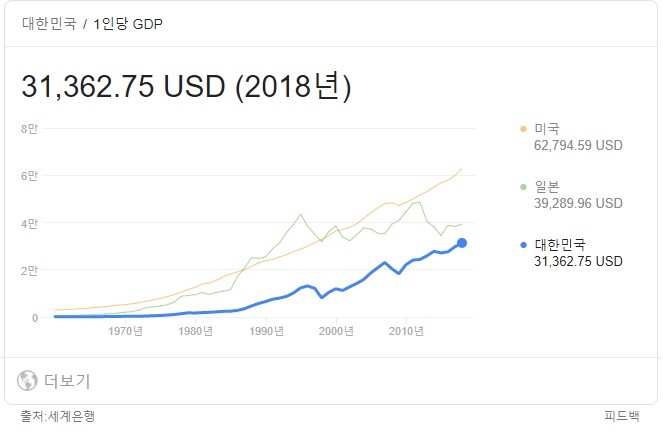
Task: Click the 1990년 axis label
Action: click(x=266, y=331)
